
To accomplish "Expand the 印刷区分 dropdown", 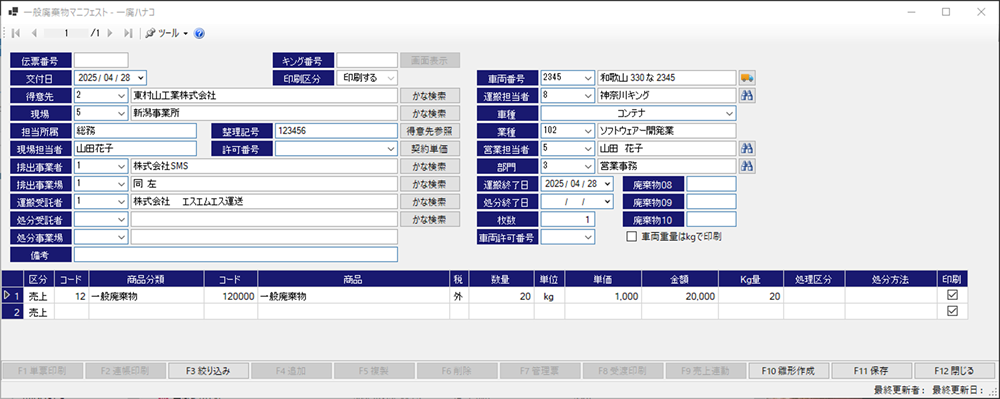I will click(x=390, y=78).
